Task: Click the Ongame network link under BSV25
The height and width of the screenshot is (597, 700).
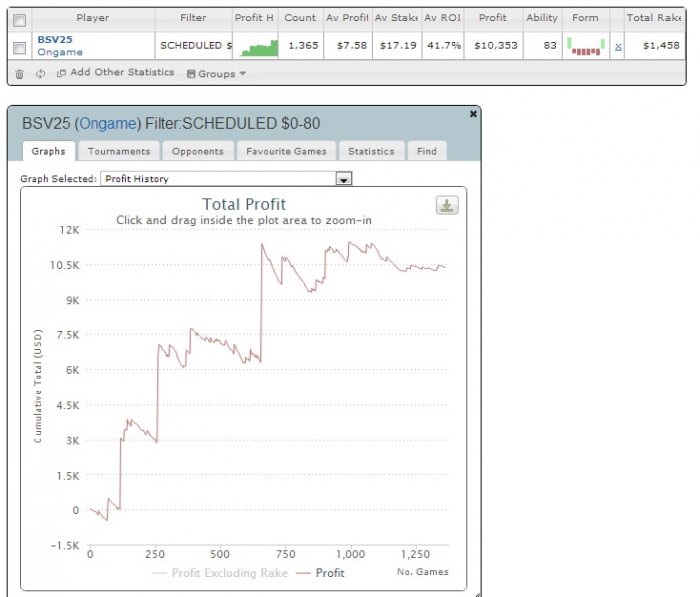Action: point(60,52)
